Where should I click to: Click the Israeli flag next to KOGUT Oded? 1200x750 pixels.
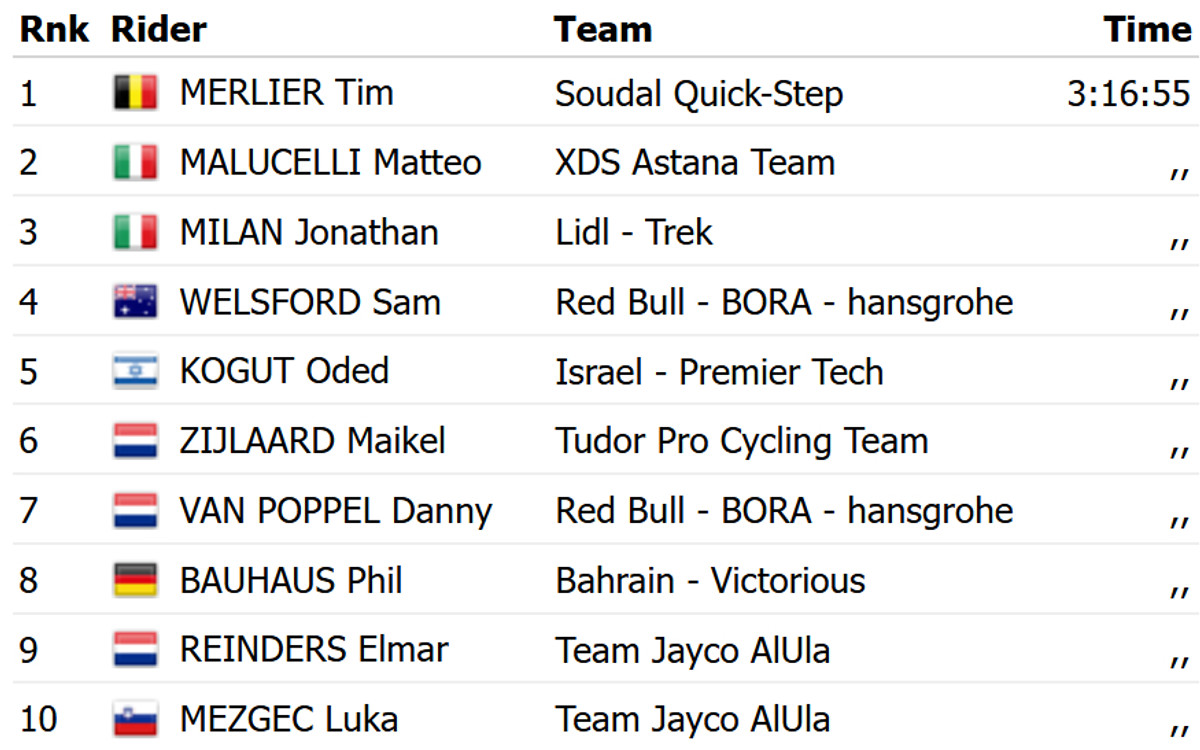pos(135,372)
